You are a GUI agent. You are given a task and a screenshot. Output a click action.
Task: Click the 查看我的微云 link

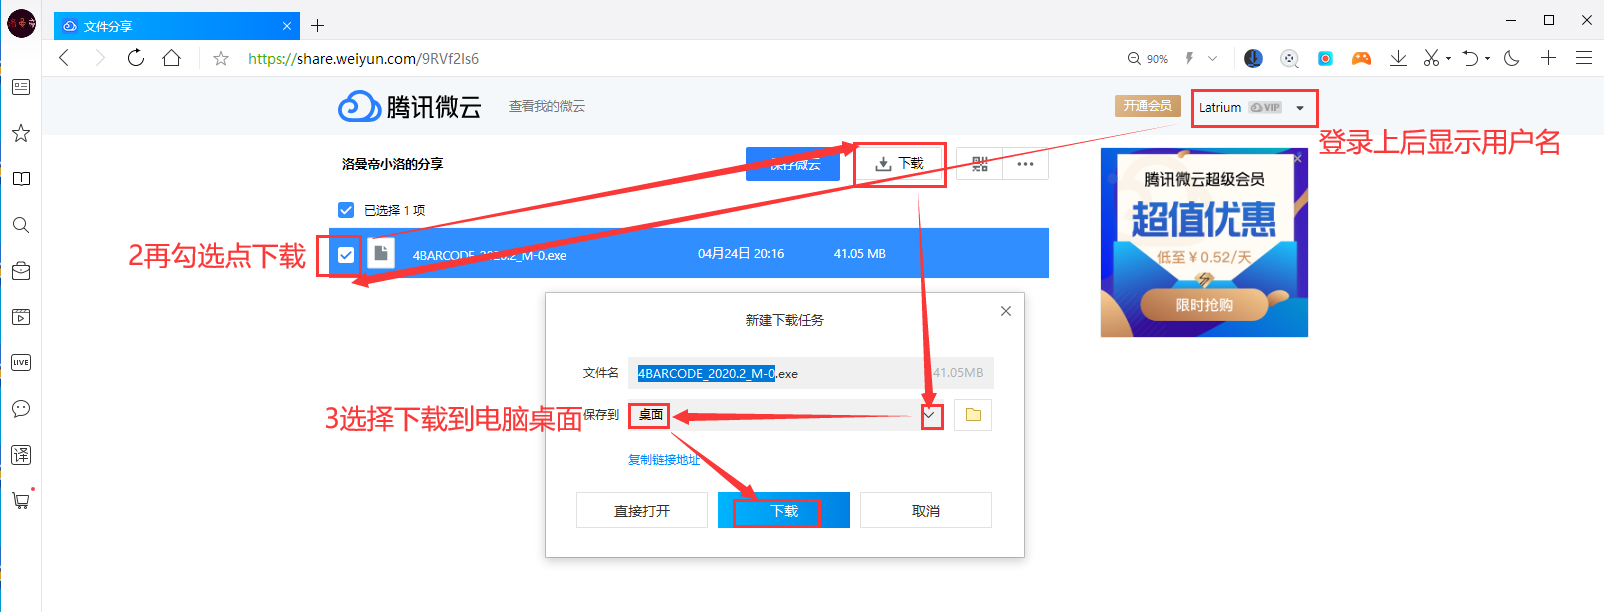click(x=547, y=106)
